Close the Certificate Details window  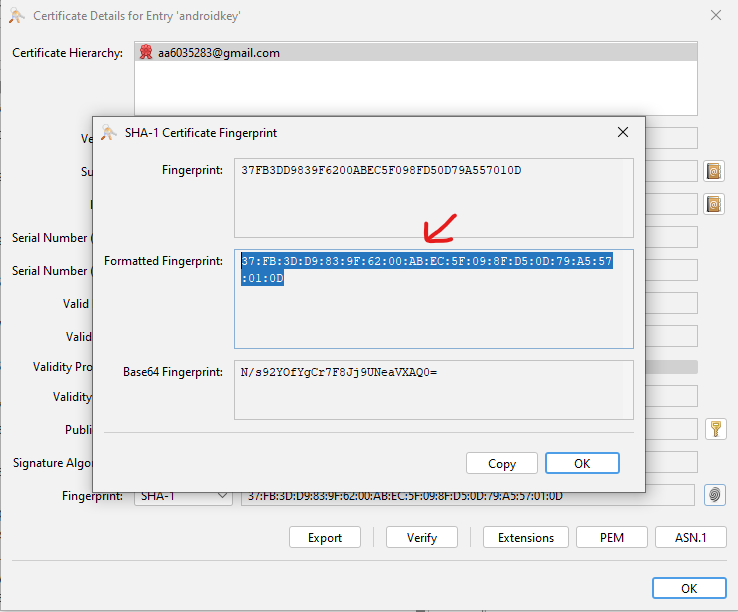715,15
